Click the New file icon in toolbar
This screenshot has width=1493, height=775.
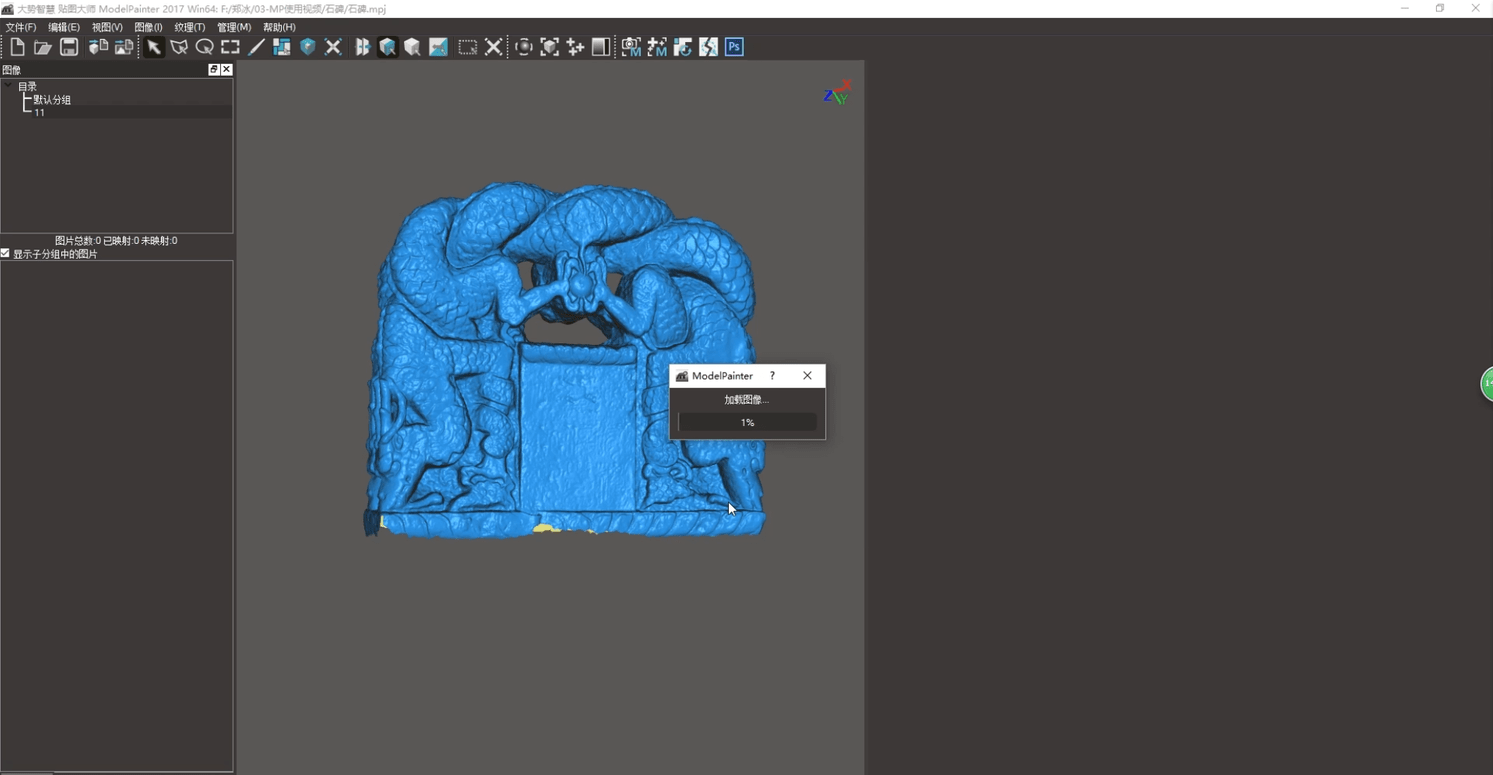pyautogui.click(x=17, y=47)
